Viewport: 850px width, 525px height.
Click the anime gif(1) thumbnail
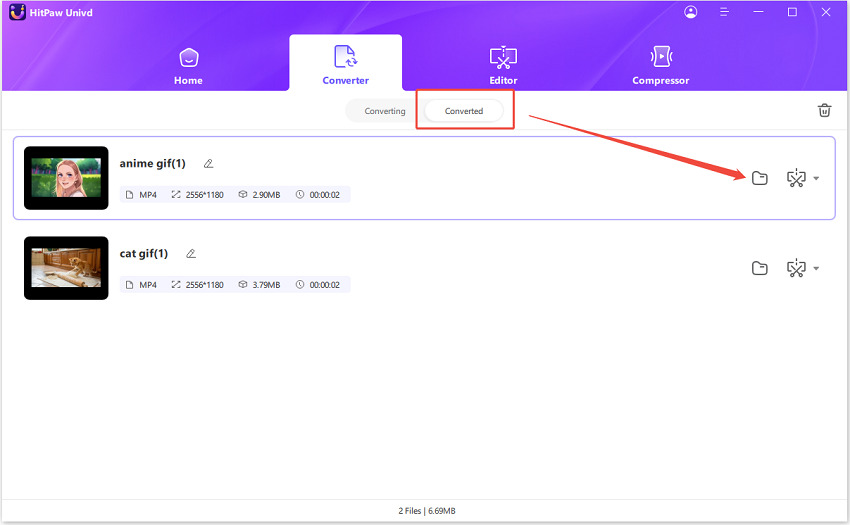66,178
